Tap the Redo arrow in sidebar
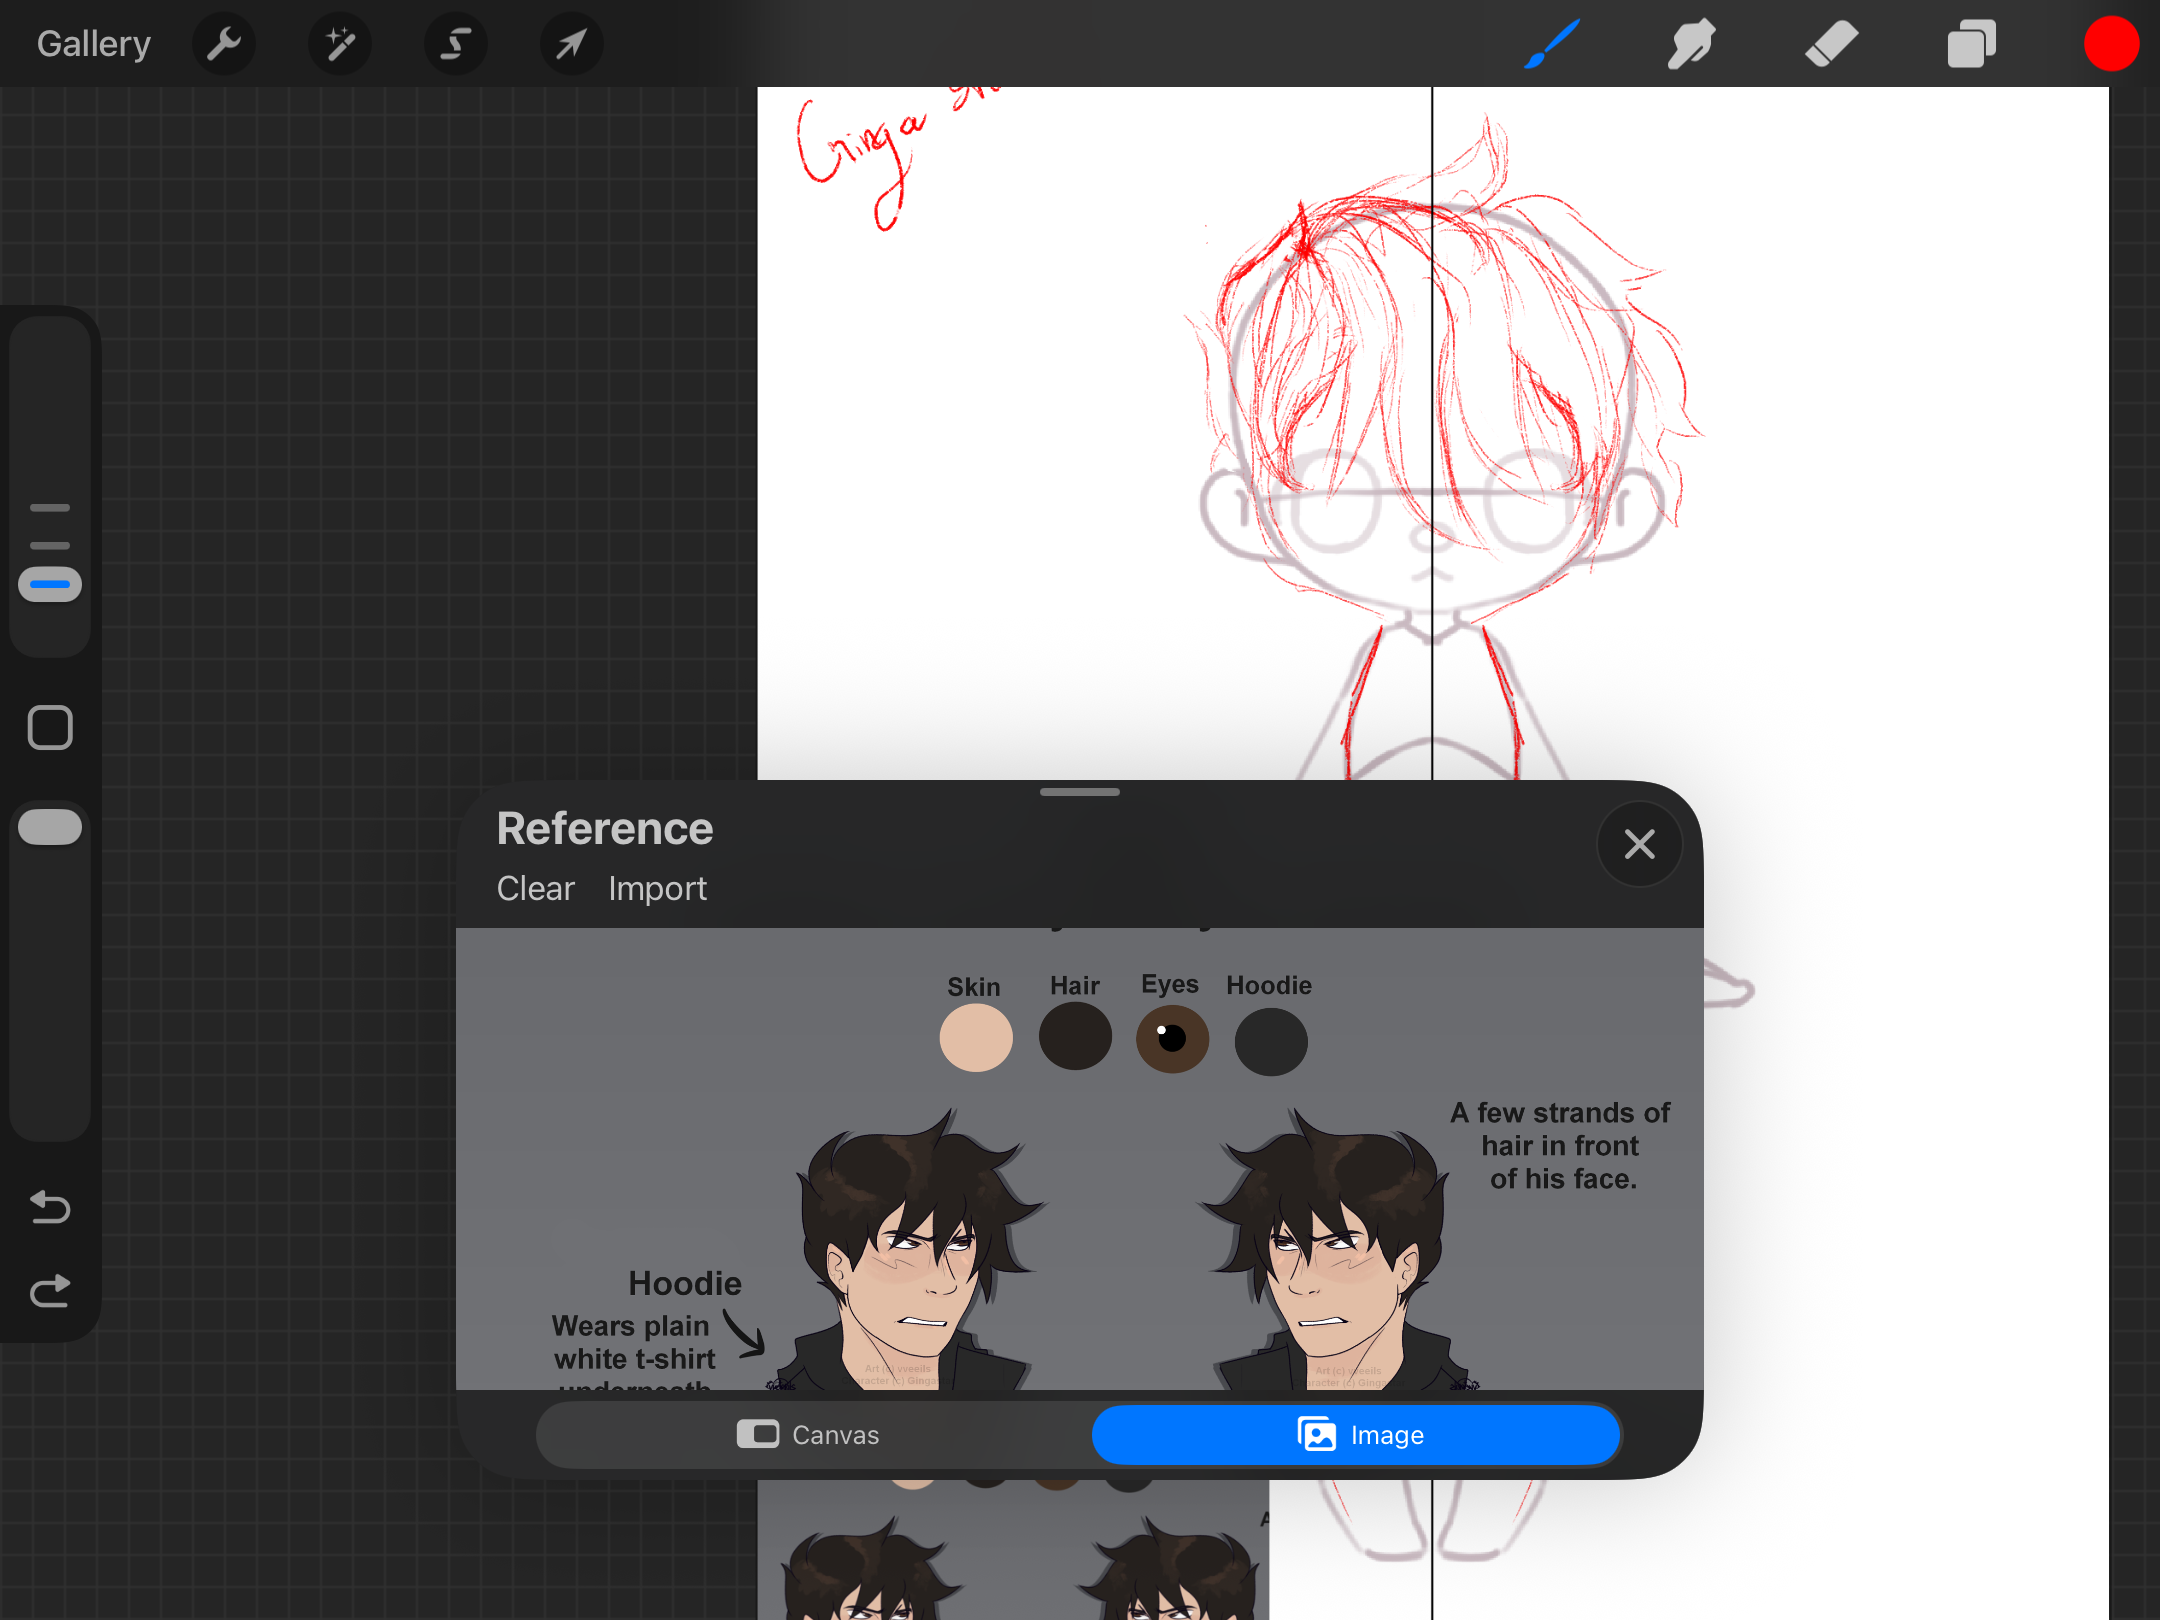The width and height of the screenshot is (2160, 1620). (x=50, y=1291)
